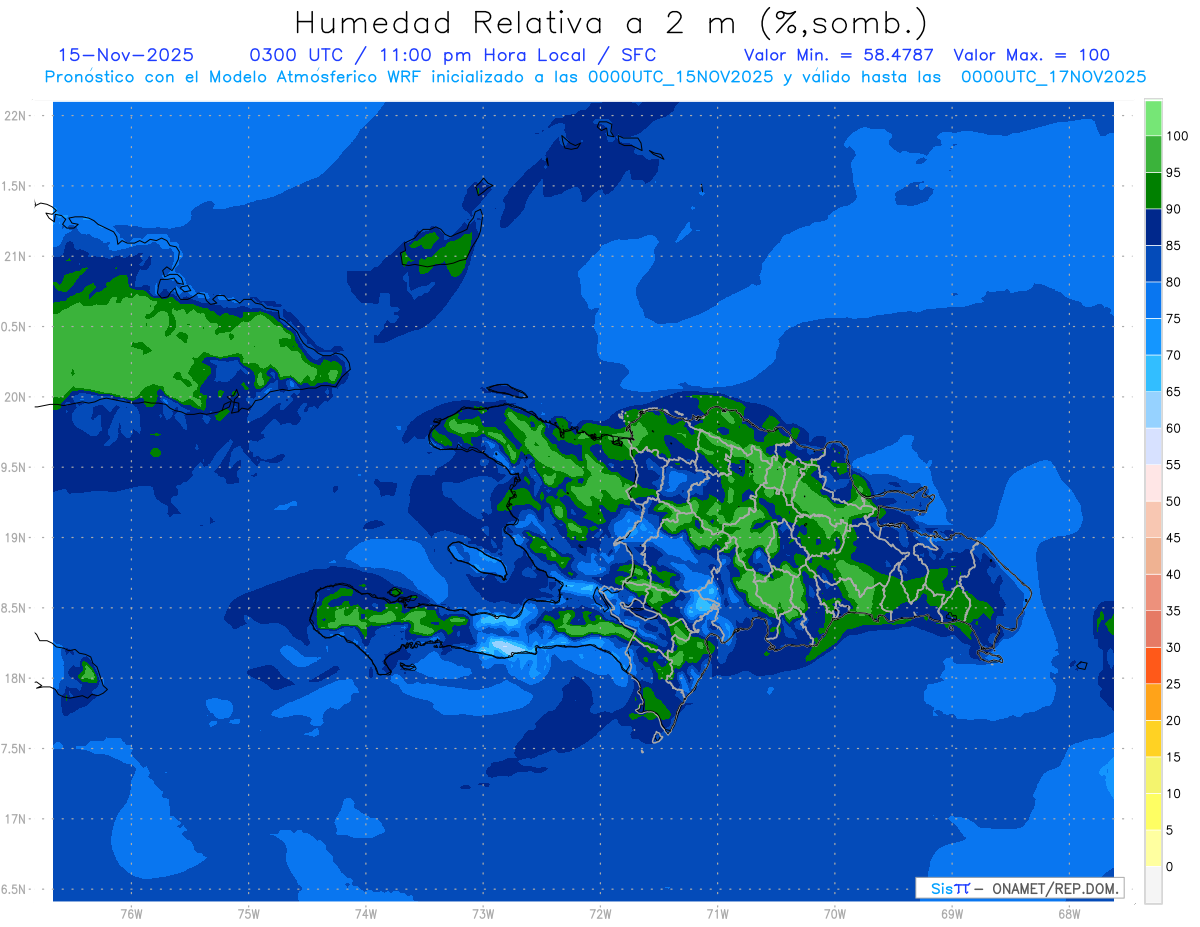This screenshot has width=1200, height=927.
Task: Click the legend value '60'
Action: (x=1173, y=428)
